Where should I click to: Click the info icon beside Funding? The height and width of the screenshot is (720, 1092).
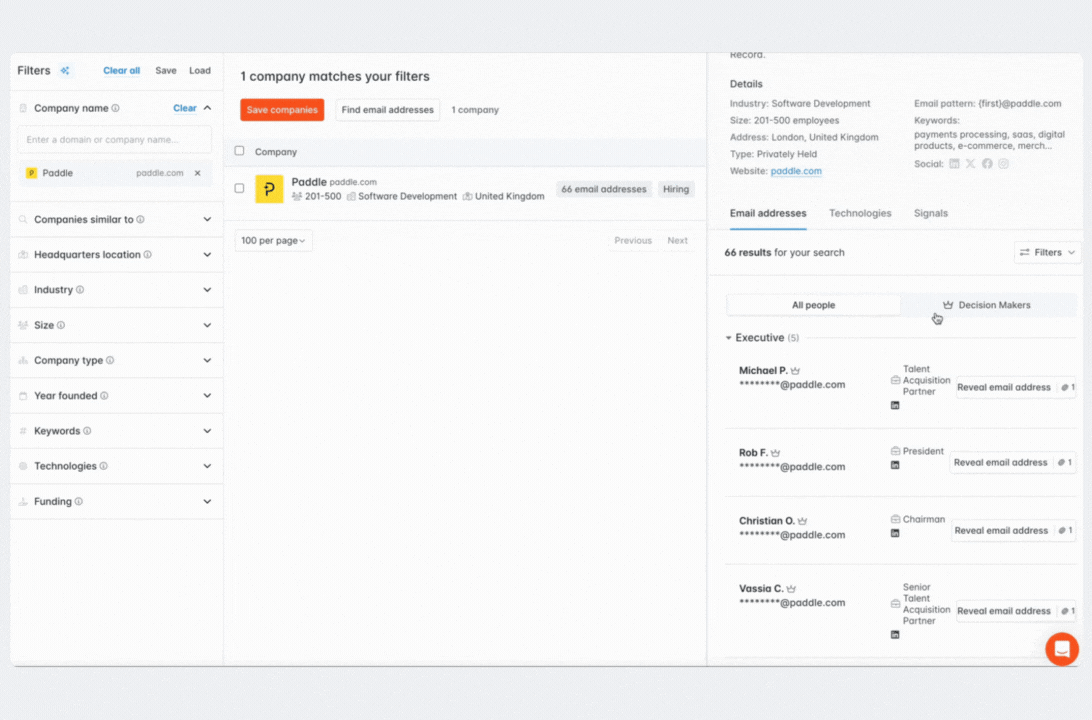(x=79, y=501)
